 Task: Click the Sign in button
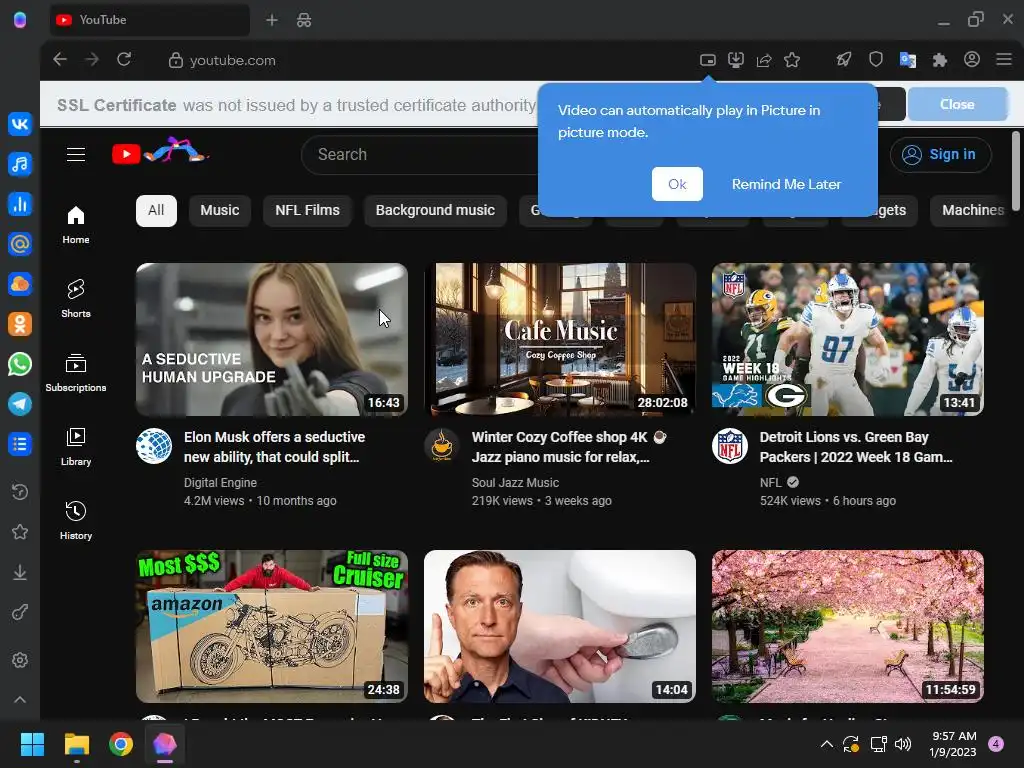tap(940, 155)
